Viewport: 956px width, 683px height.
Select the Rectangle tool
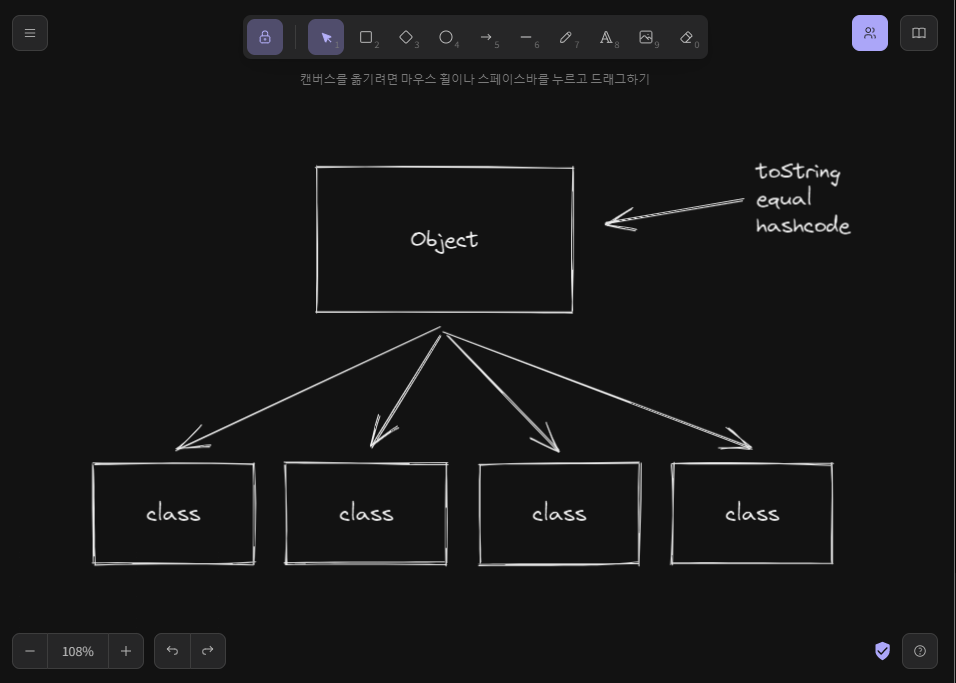pos(366,37)
